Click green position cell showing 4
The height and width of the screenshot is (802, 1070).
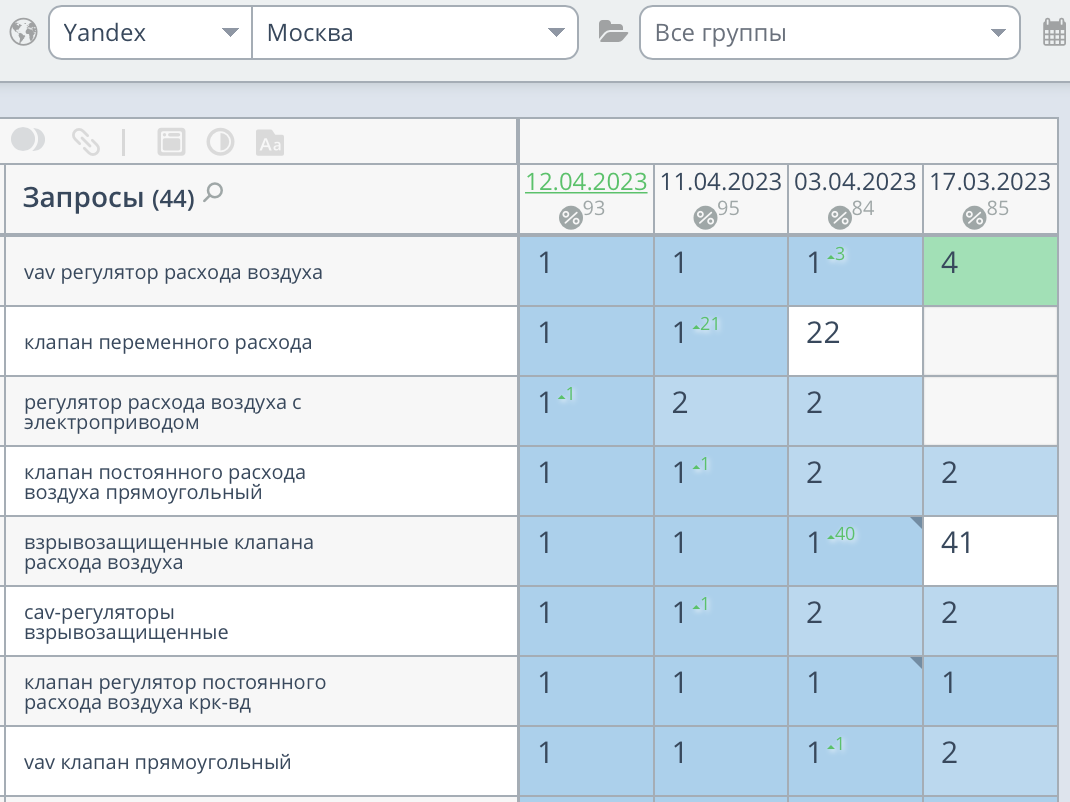(x=990, y=271)
